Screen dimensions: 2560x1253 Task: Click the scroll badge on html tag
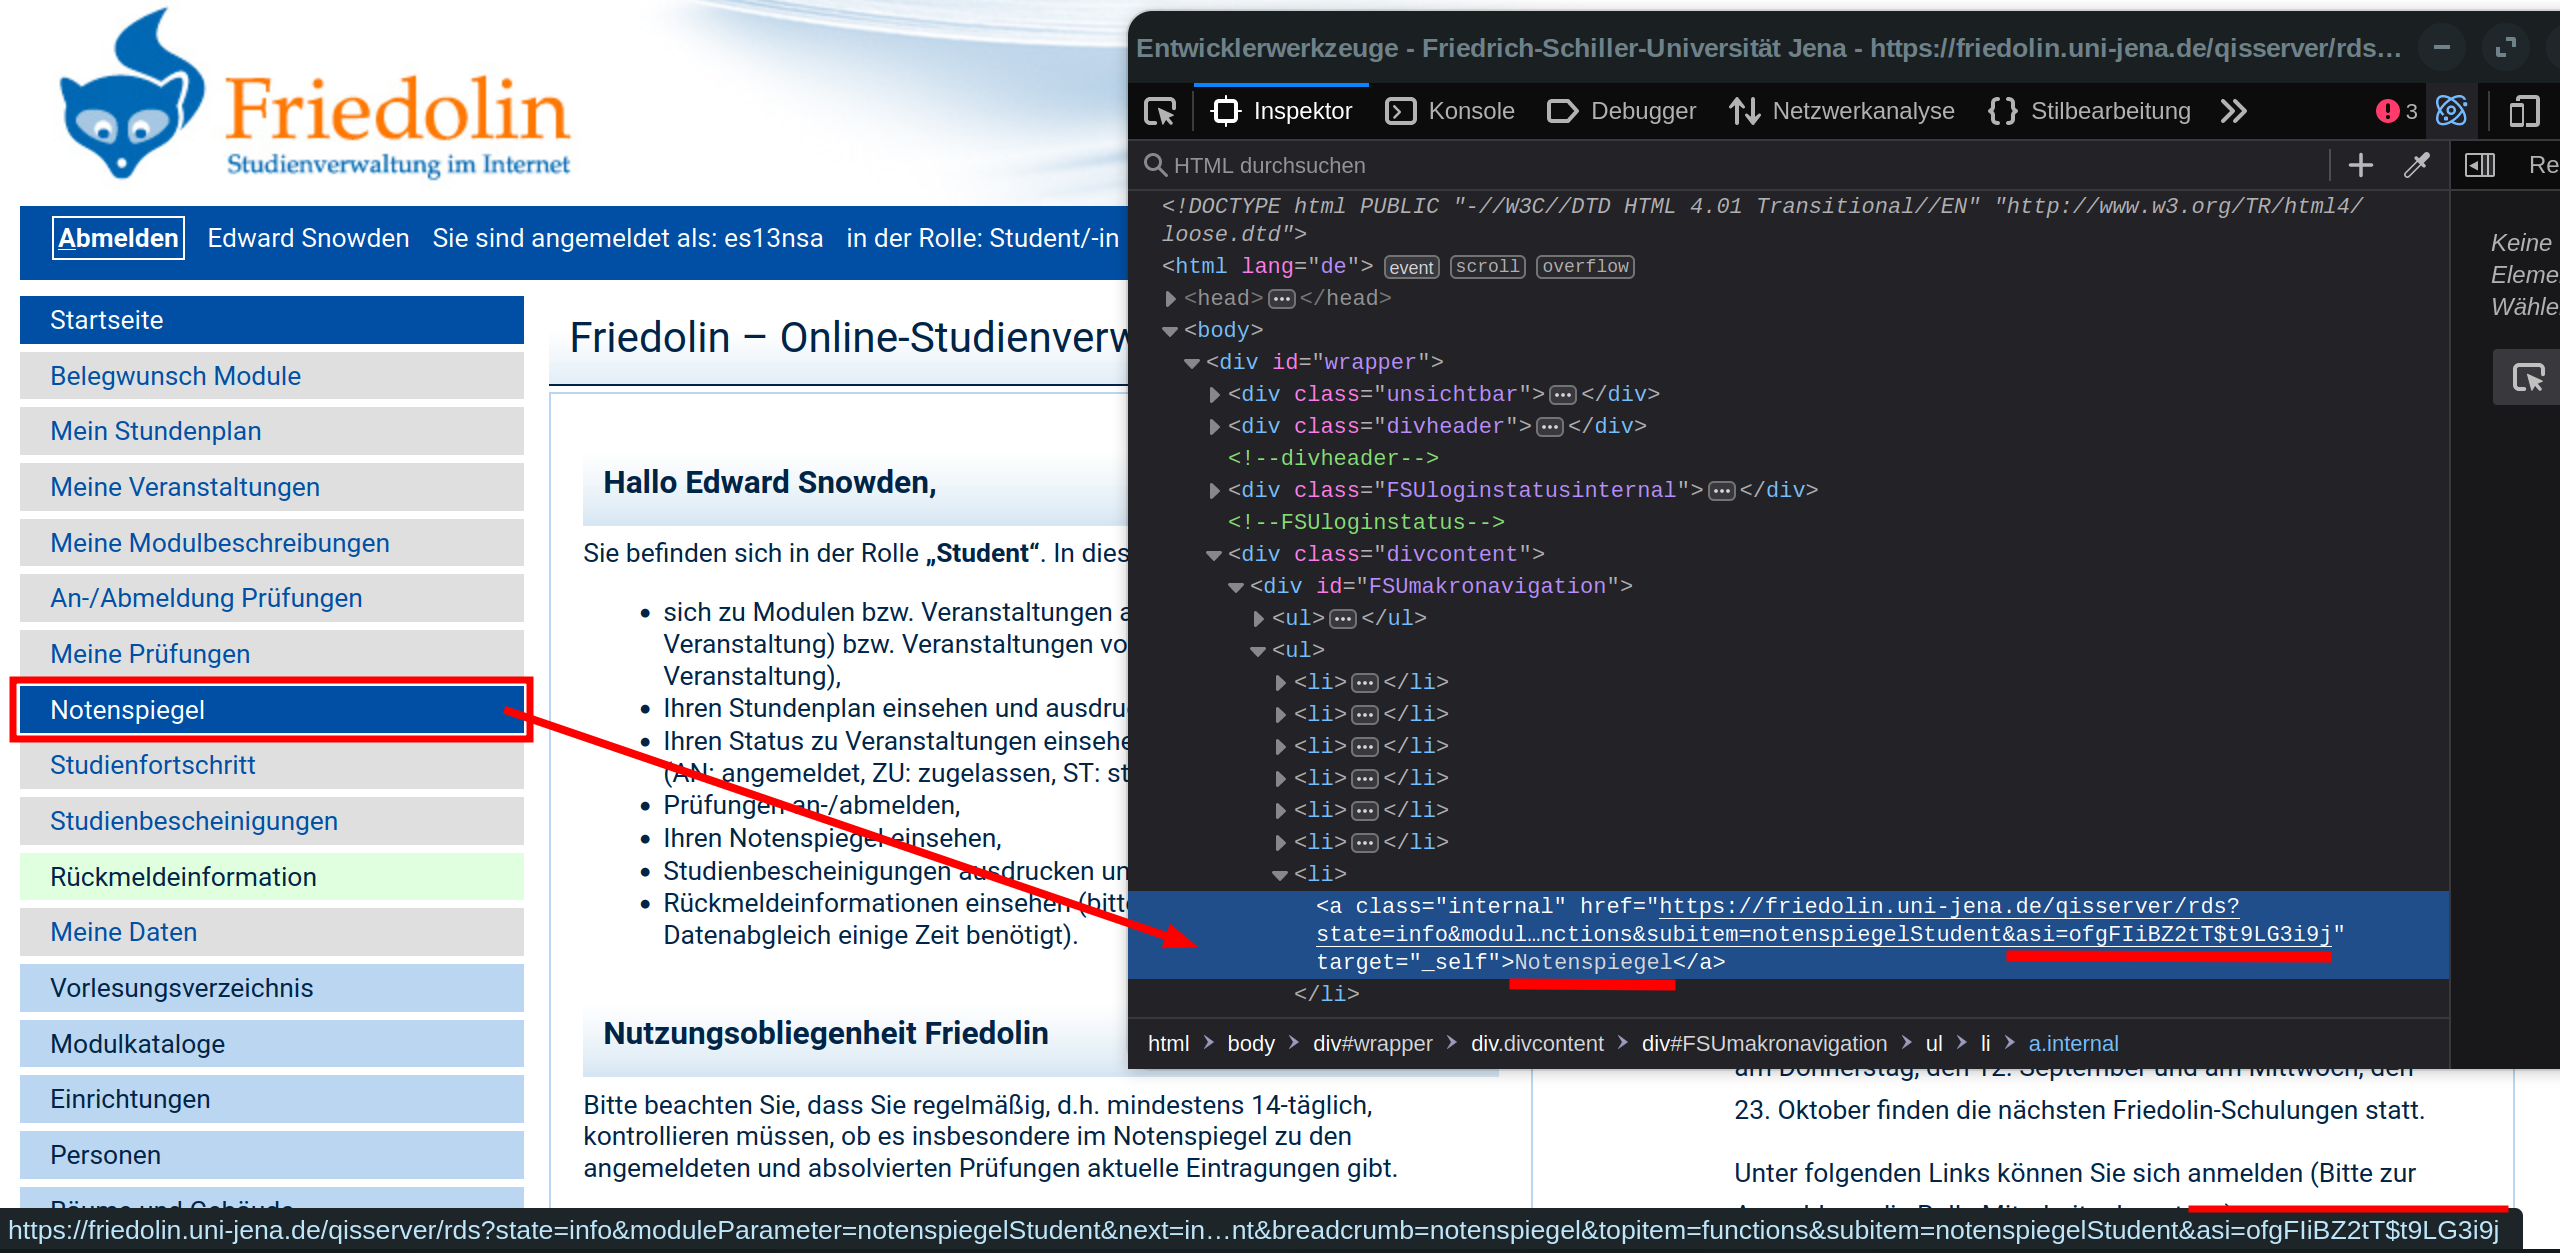1487,267
